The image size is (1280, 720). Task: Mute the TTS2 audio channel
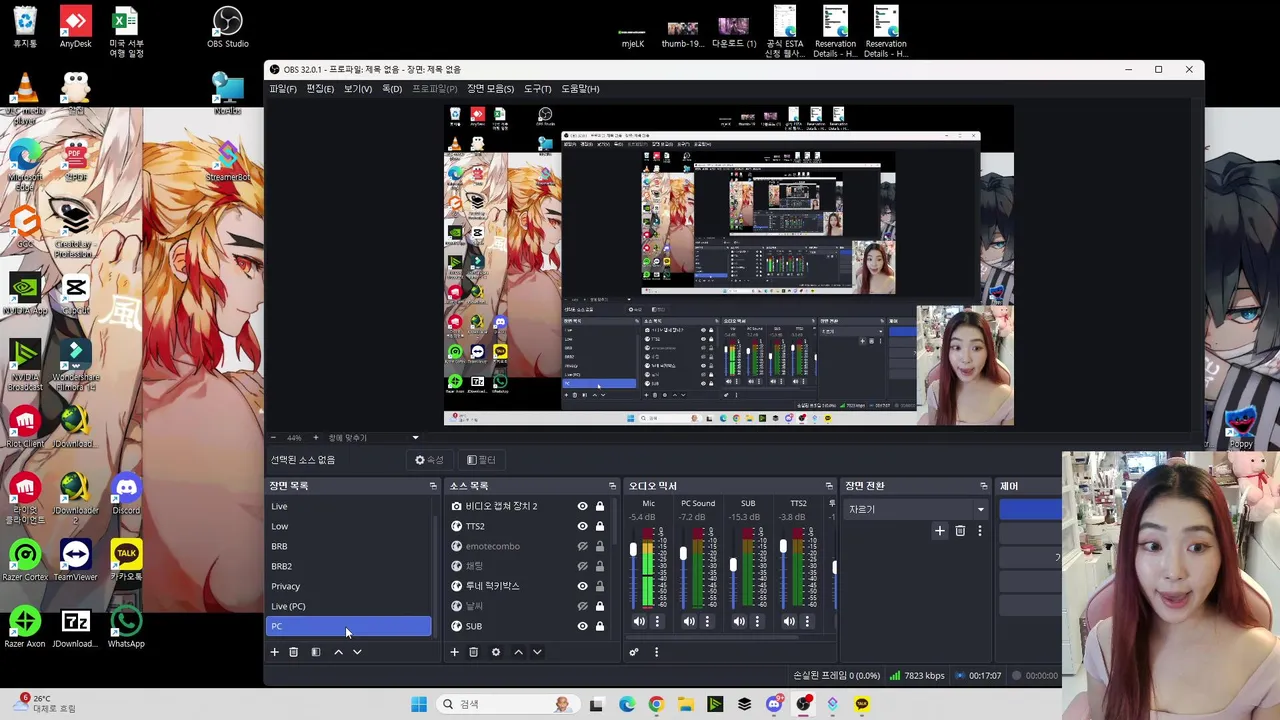789,621
